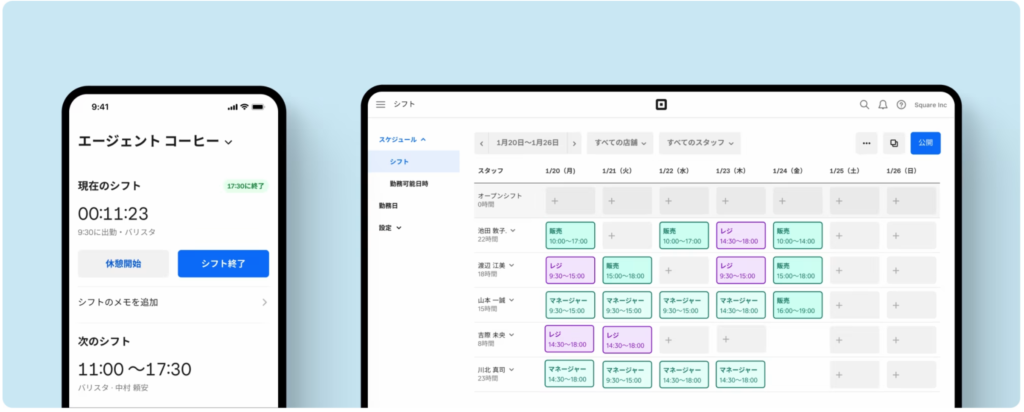Open search with the magnifier icon
Viewport: 1024px width, 412px height.
pos(864,104)
